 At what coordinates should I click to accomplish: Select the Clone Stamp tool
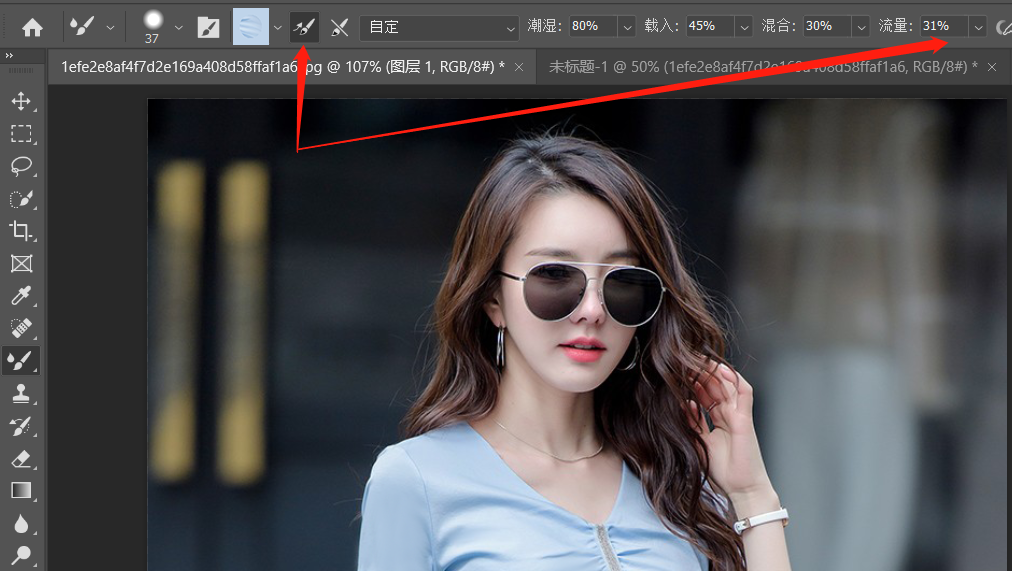pos(21,394)
